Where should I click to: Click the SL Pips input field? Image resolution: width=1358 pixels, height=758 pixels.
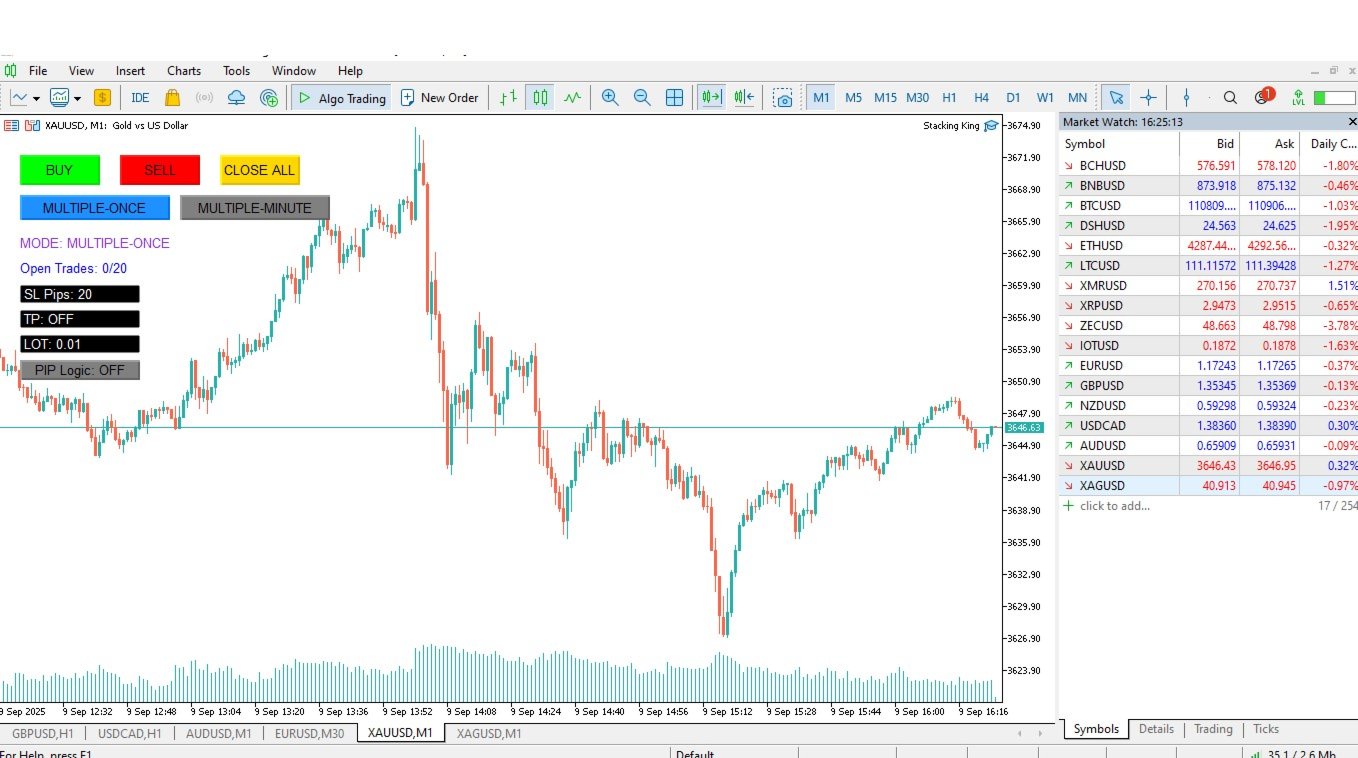(x=80, y=294)
